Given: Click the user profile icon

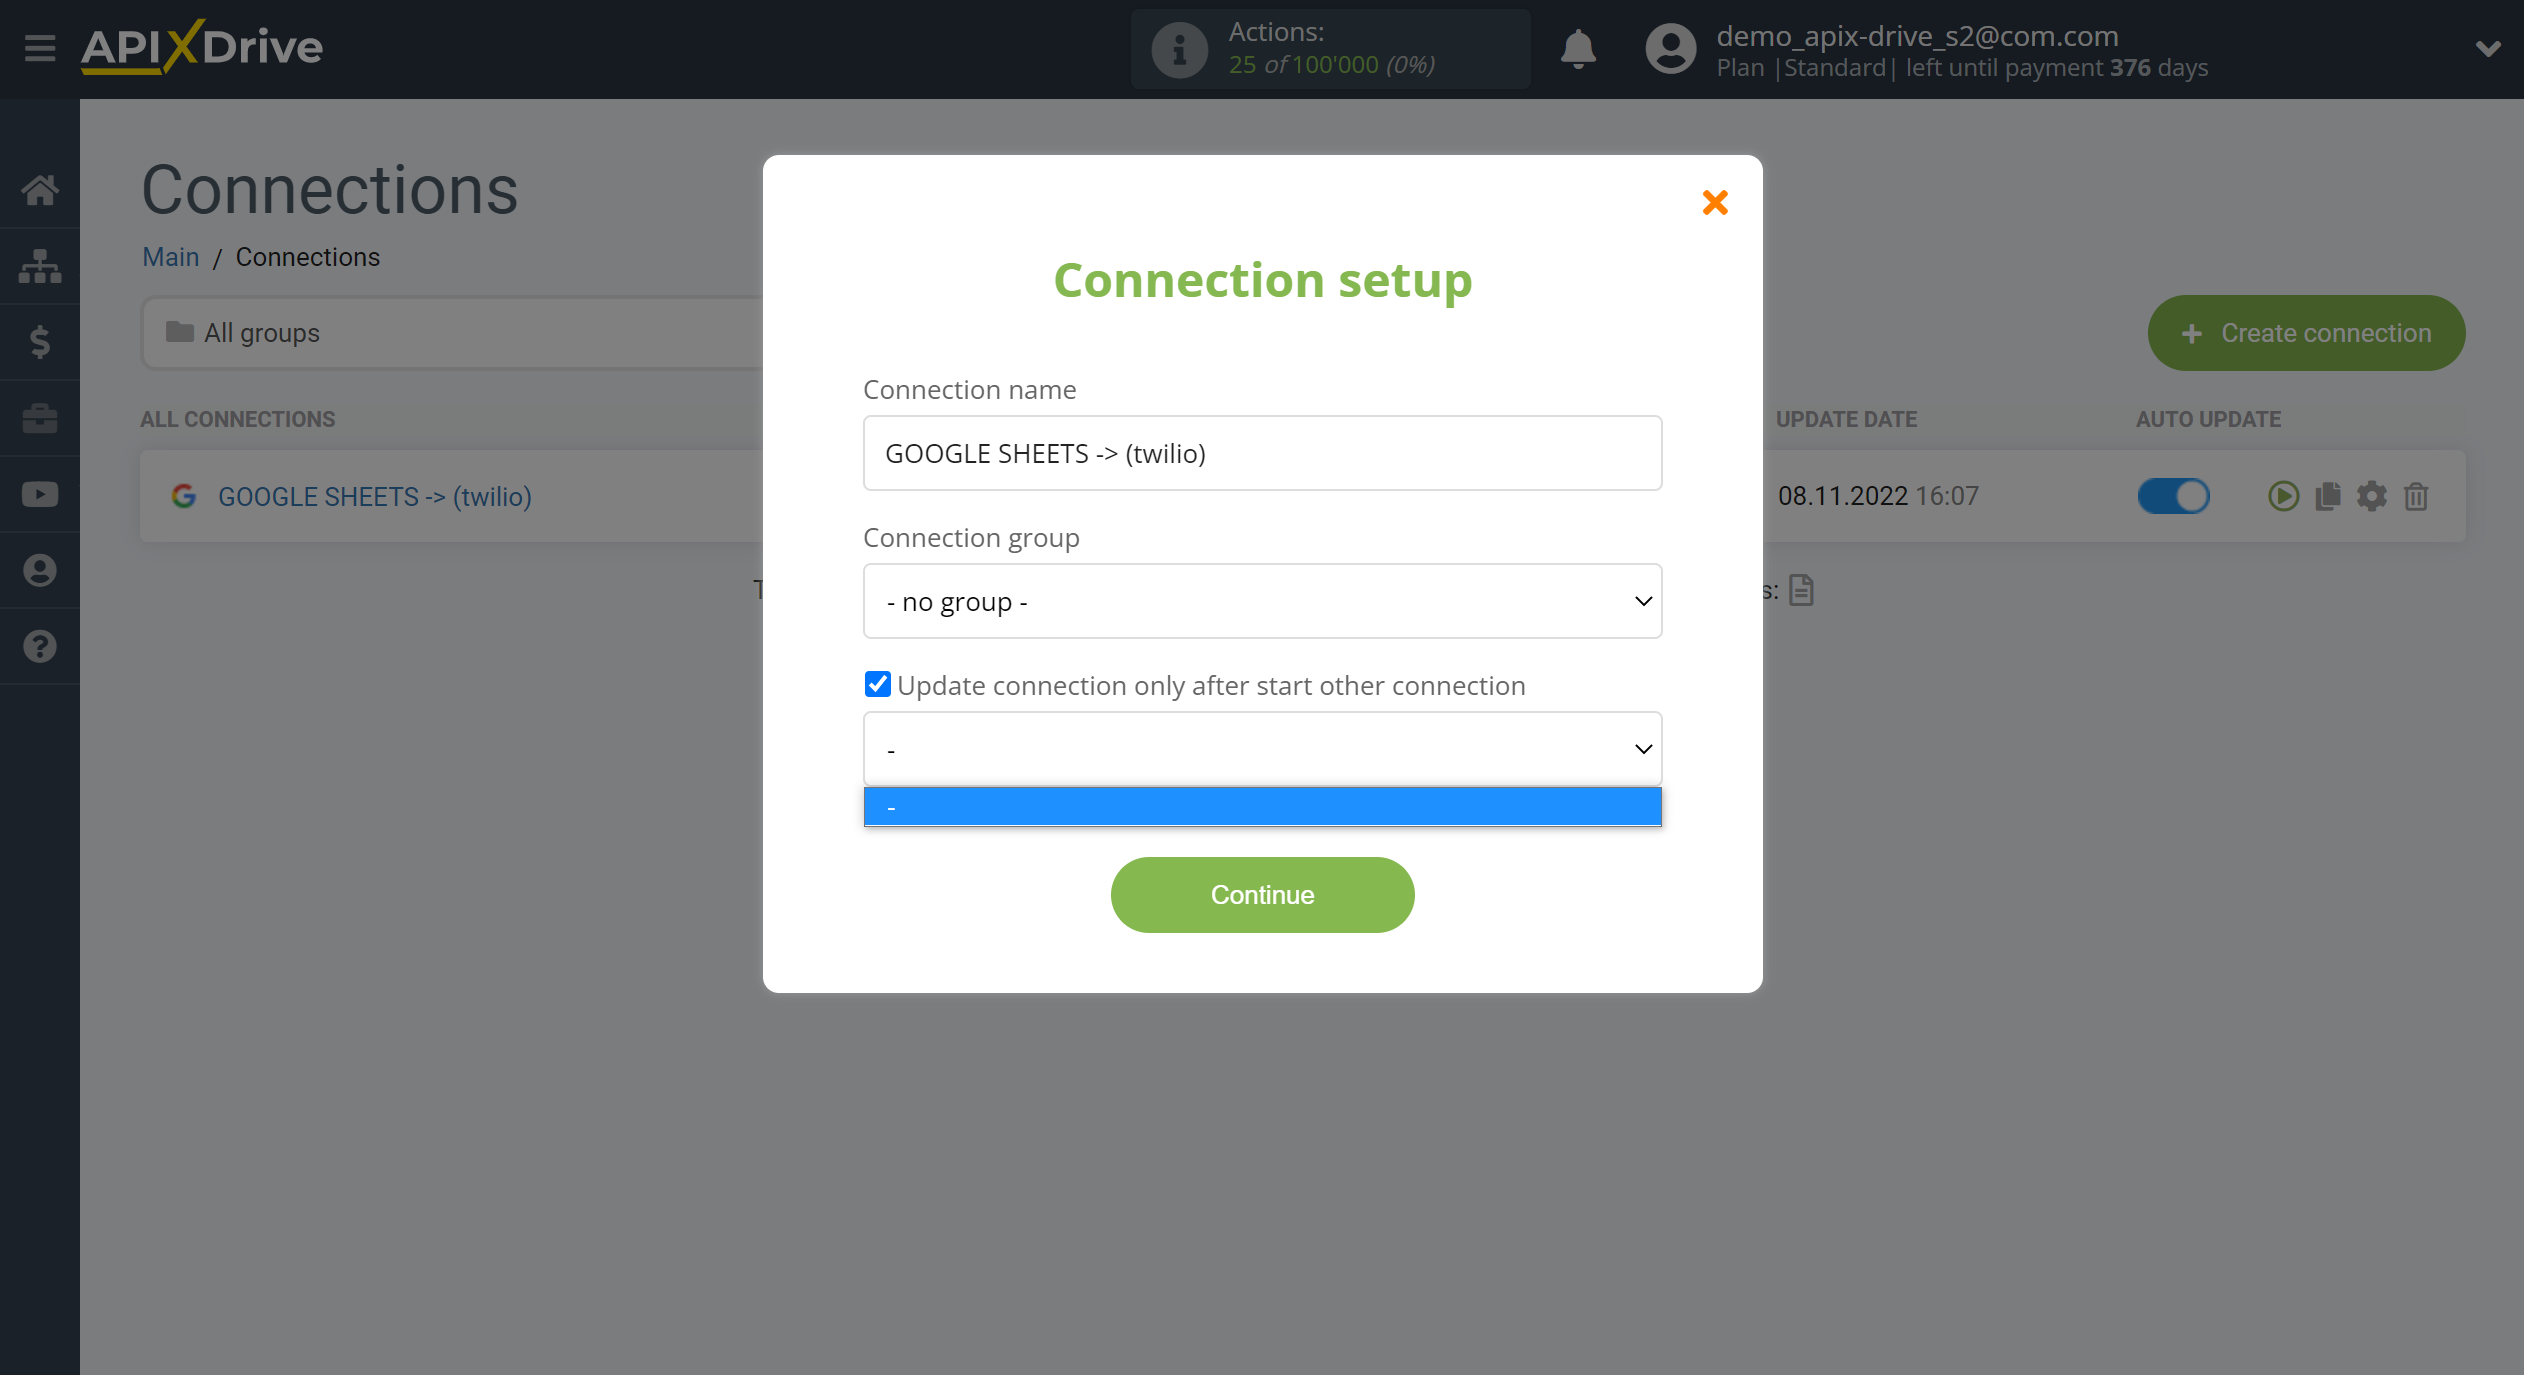Looking at the screenshot, I should tap(1667, 47).
